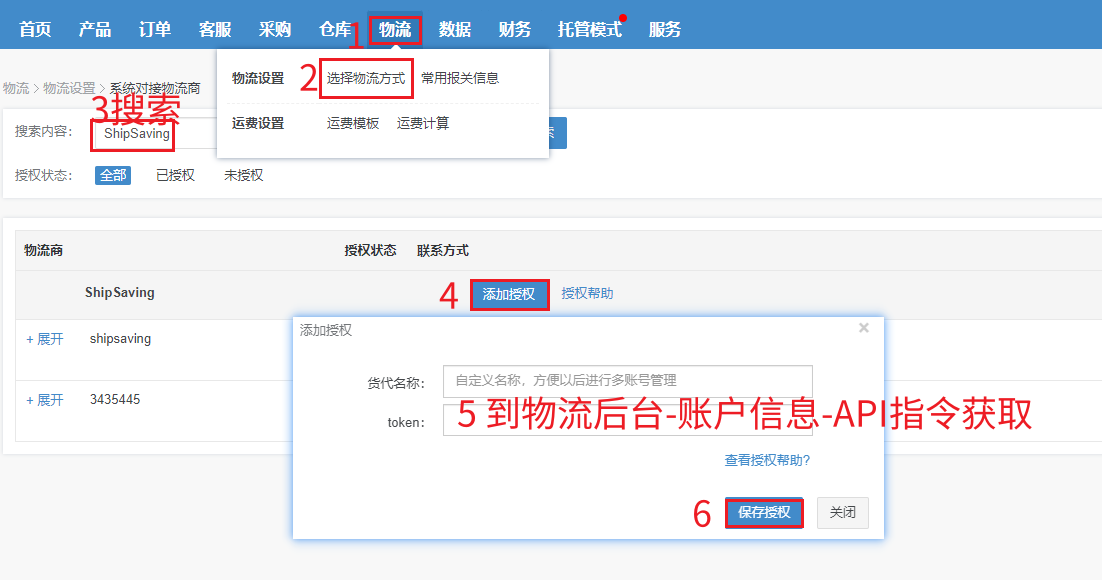1102x580 pixels.
Task: Go to 物流 in the breadcrumb
Action: [x=15, y=88]
